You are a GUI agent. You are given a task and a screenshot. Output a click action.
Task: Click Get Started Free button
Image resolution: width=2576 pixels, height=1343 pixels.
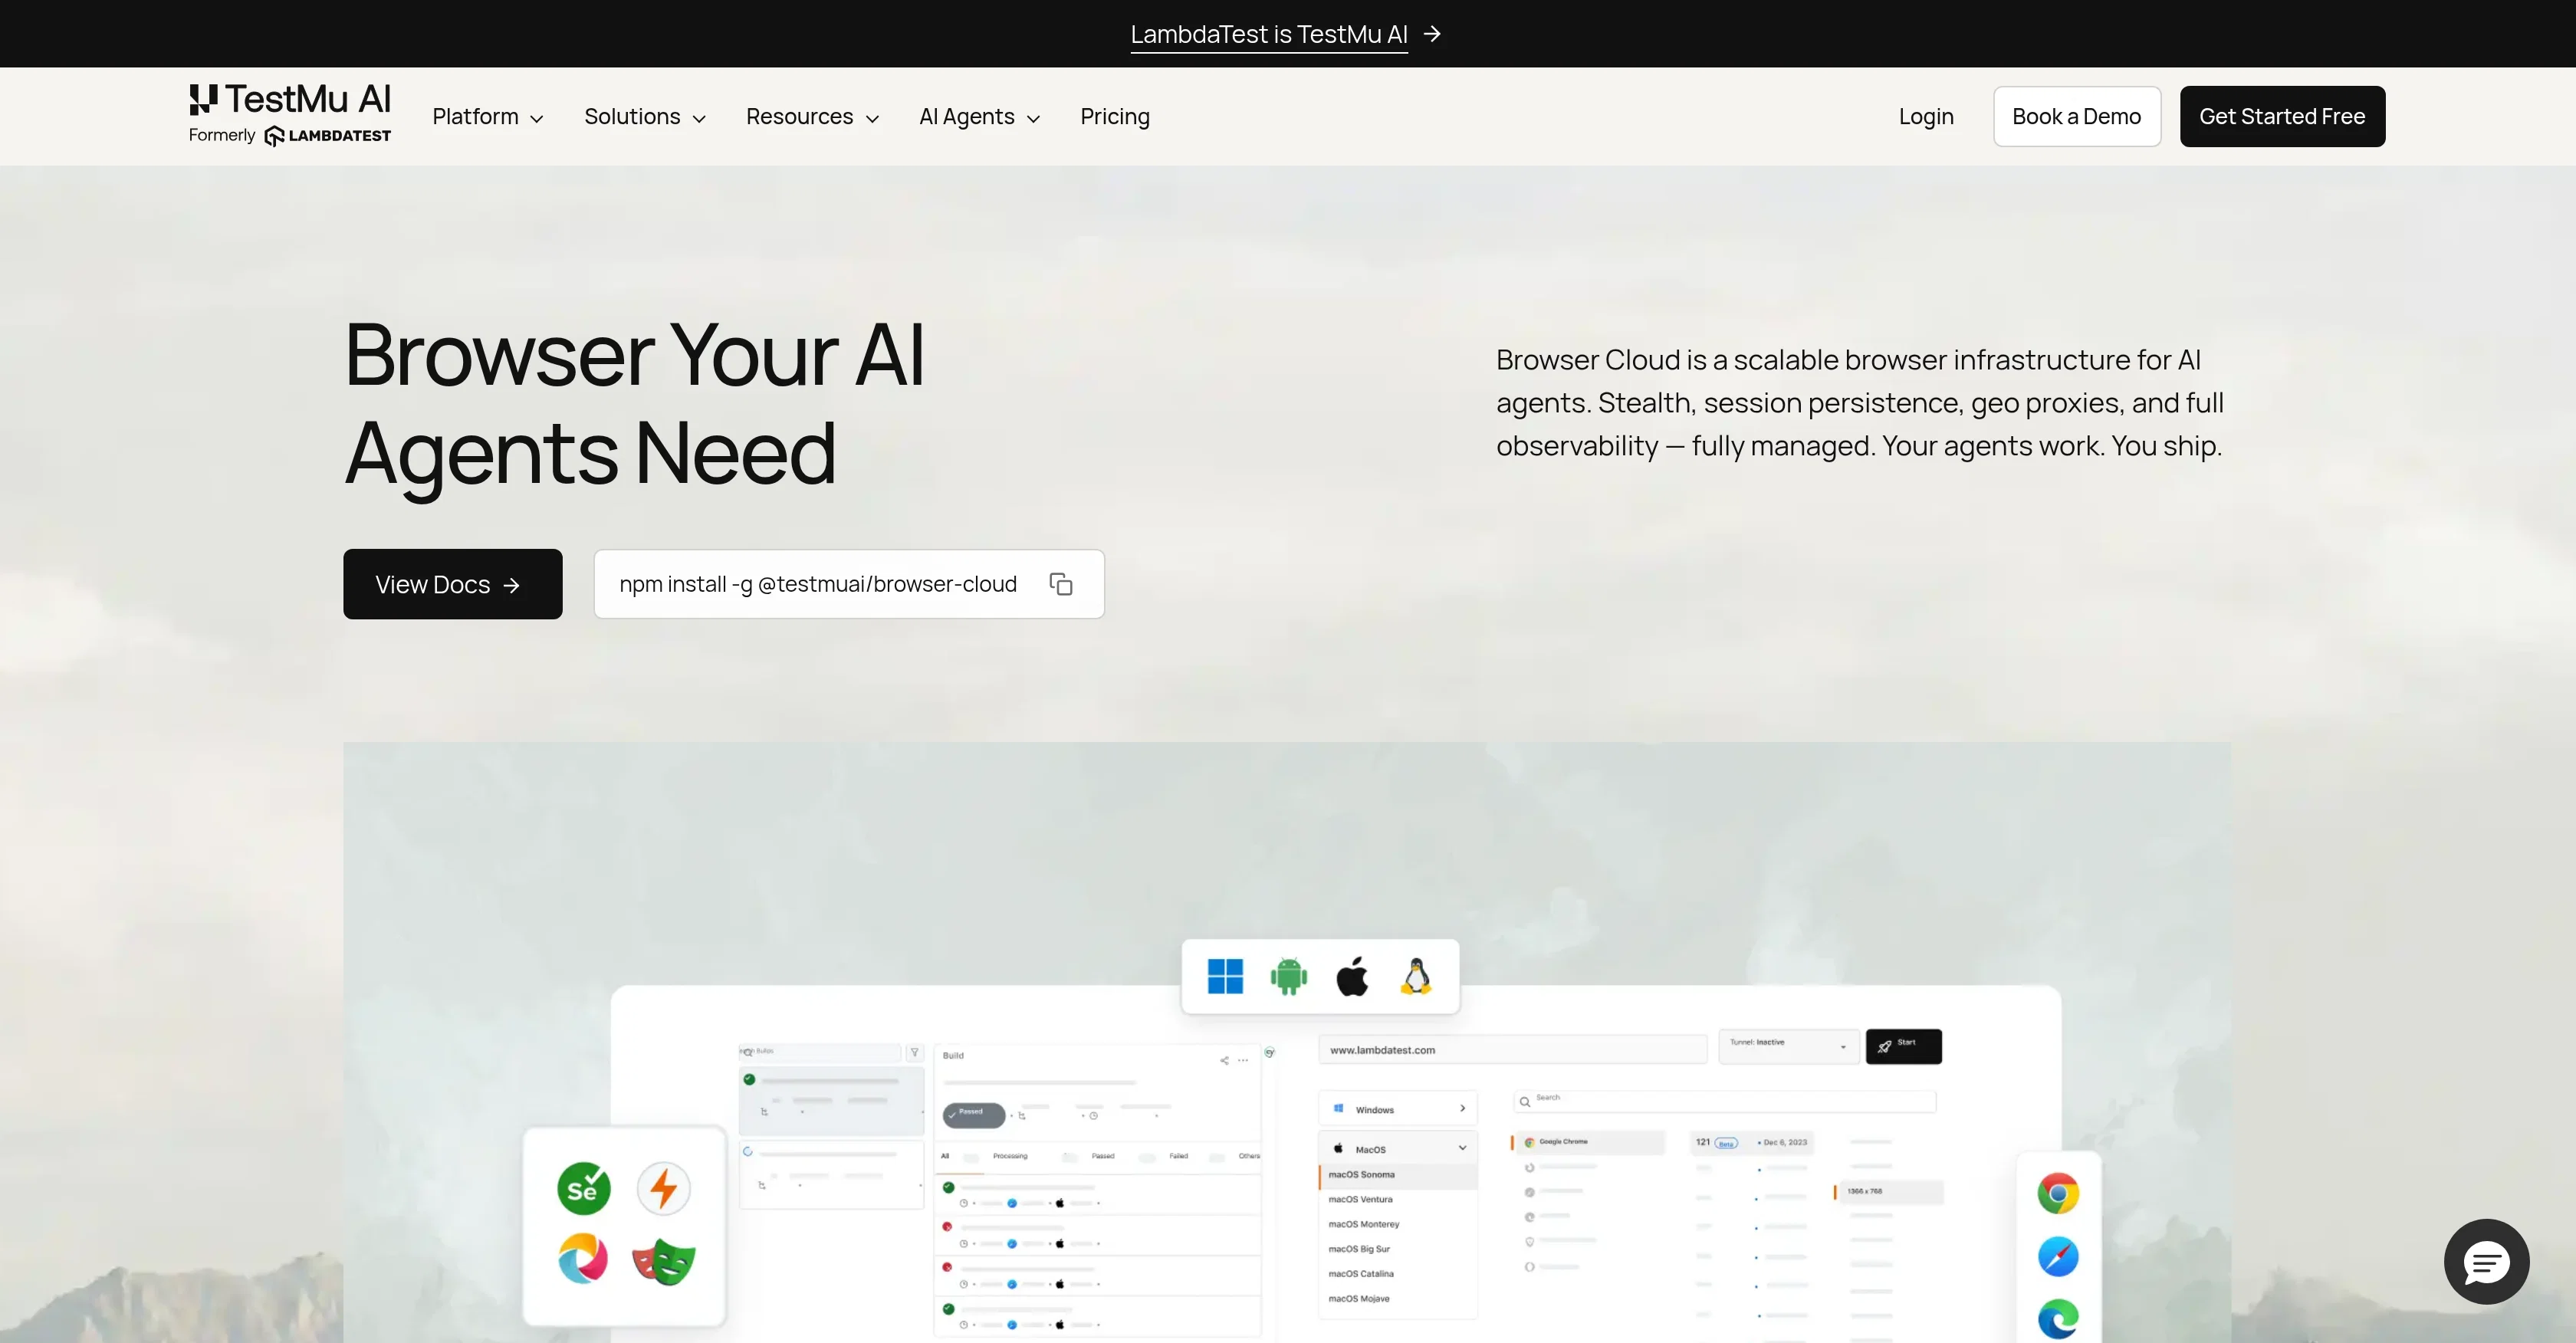tap(2282, 116)
